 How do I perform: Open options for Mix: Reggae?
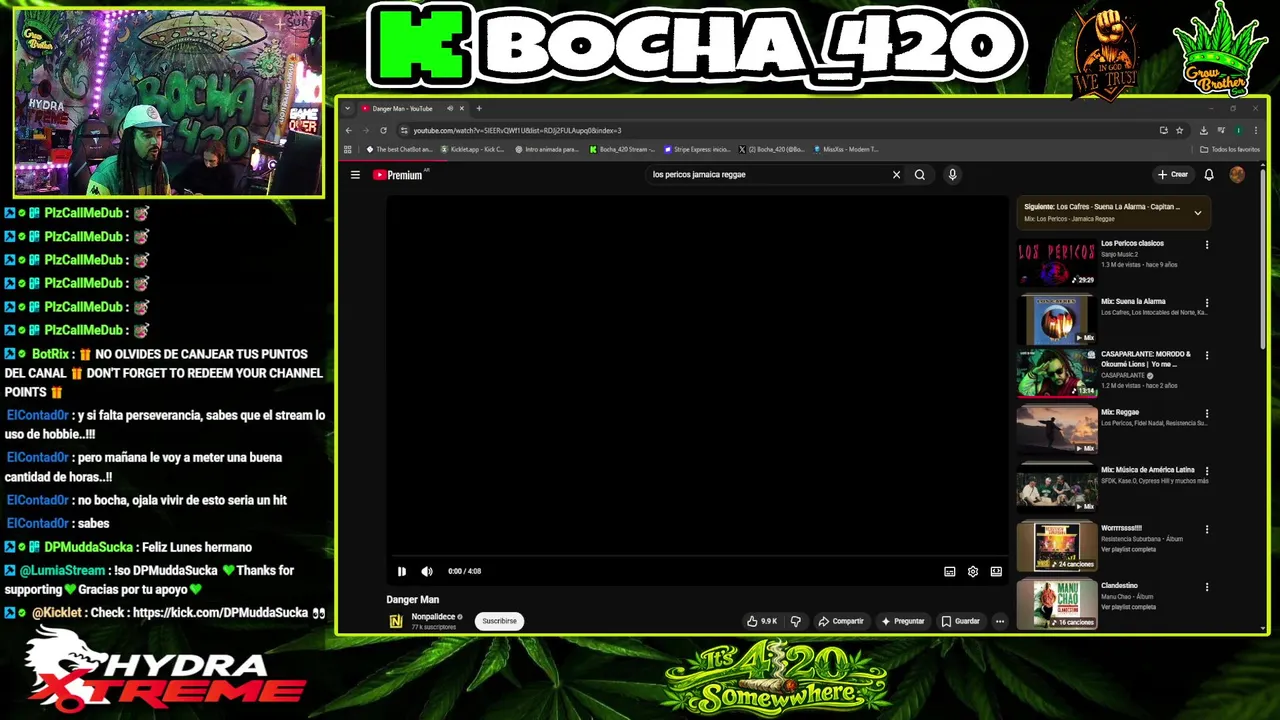[x=1207, y=413]
